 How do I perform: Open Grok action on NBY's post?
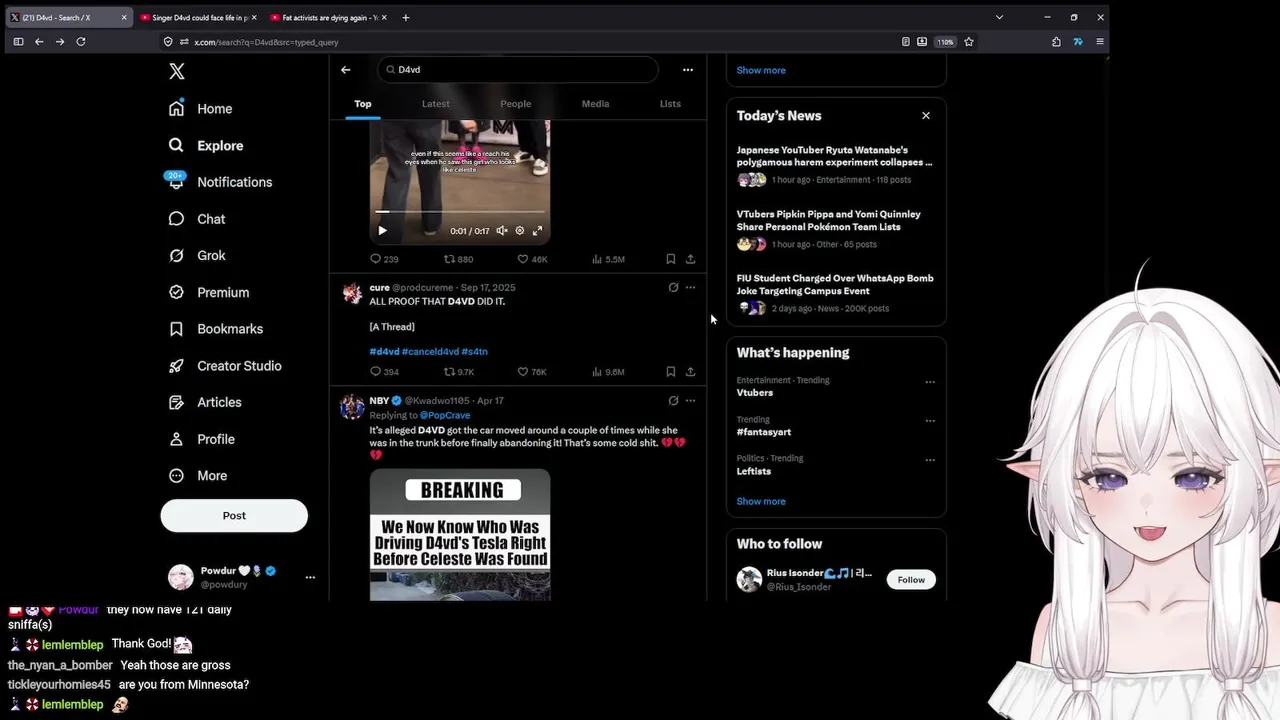pyautogui.click(x=673, y=401)
